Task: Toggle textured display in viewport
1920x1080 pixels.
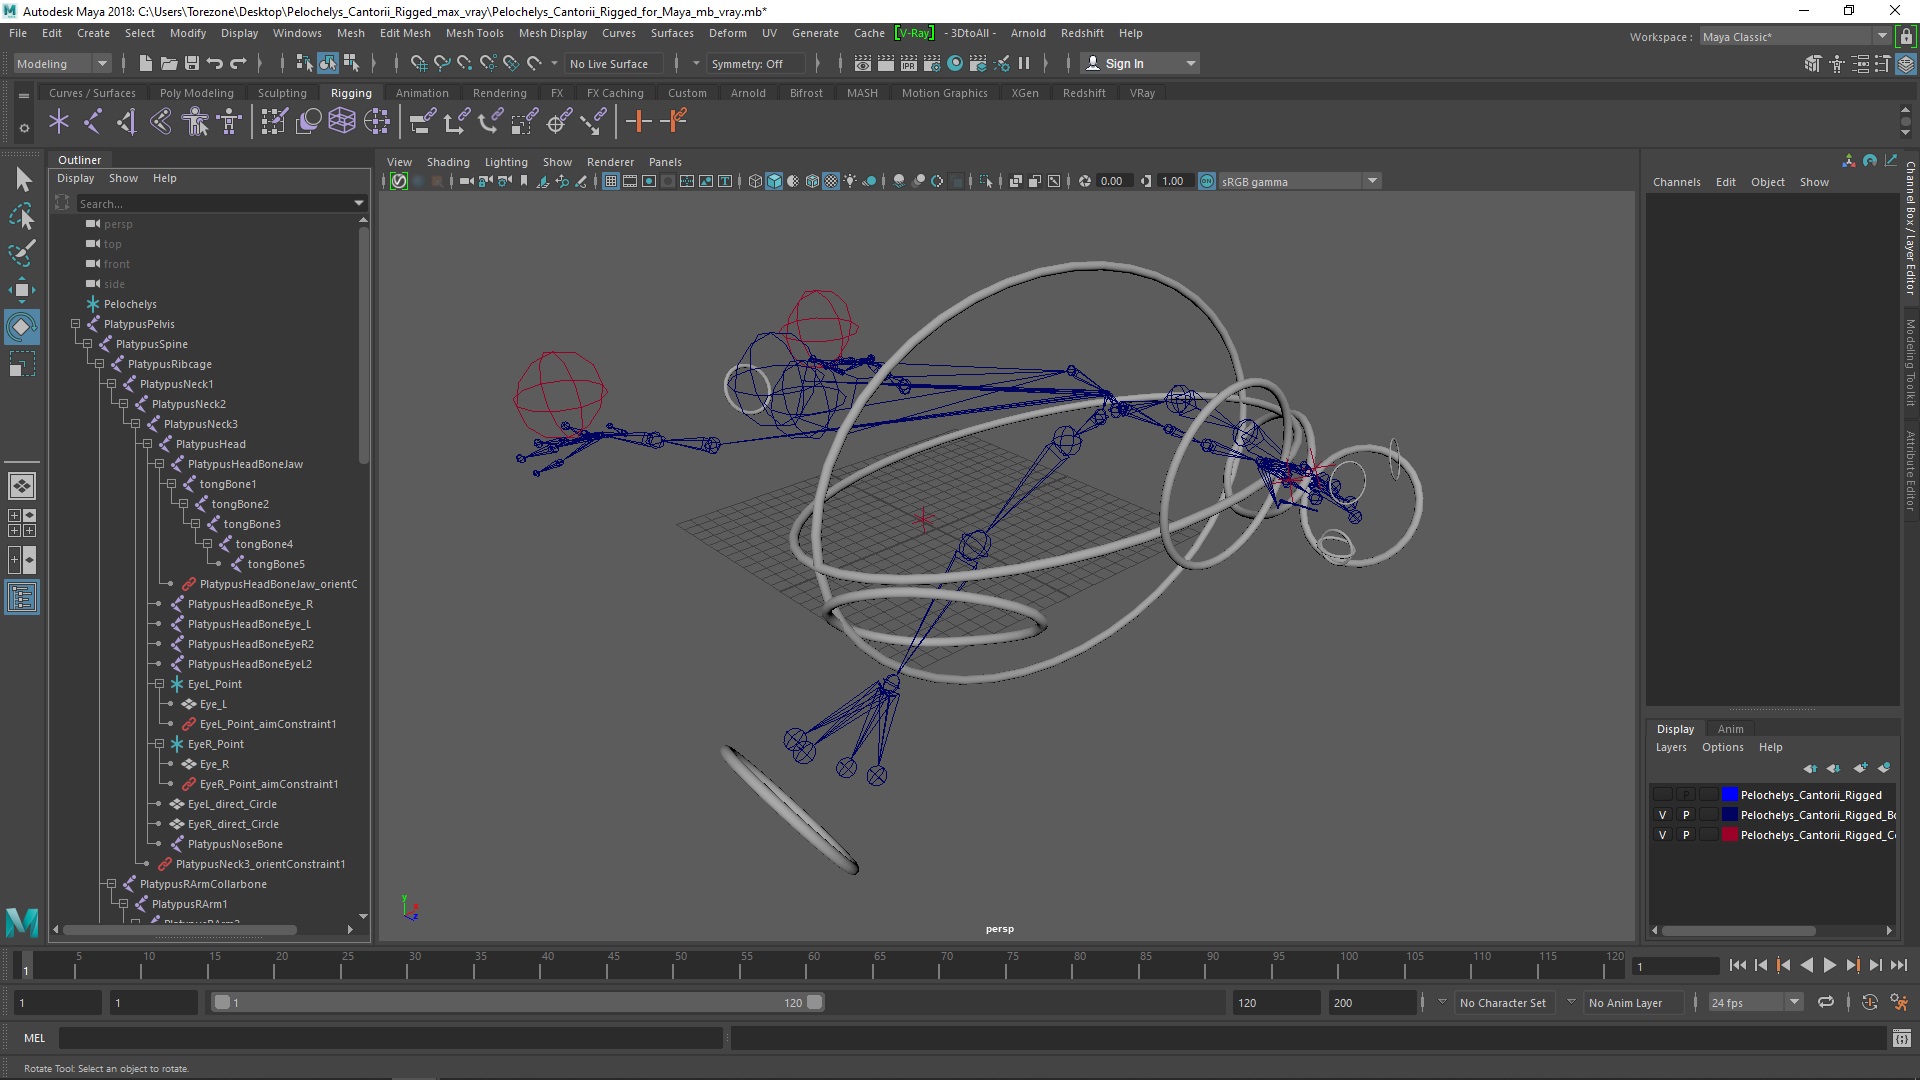Action: pyautogui.click(x=831, y=181)
